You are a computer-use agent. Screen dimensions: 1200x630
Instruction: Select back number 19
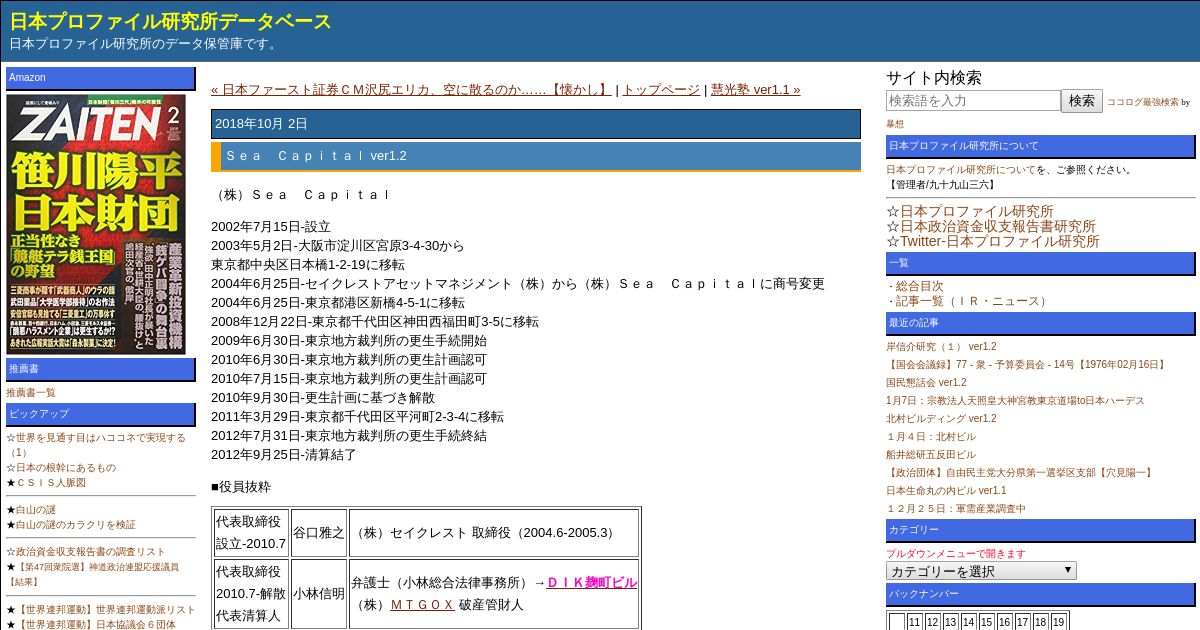(1058, 622)
